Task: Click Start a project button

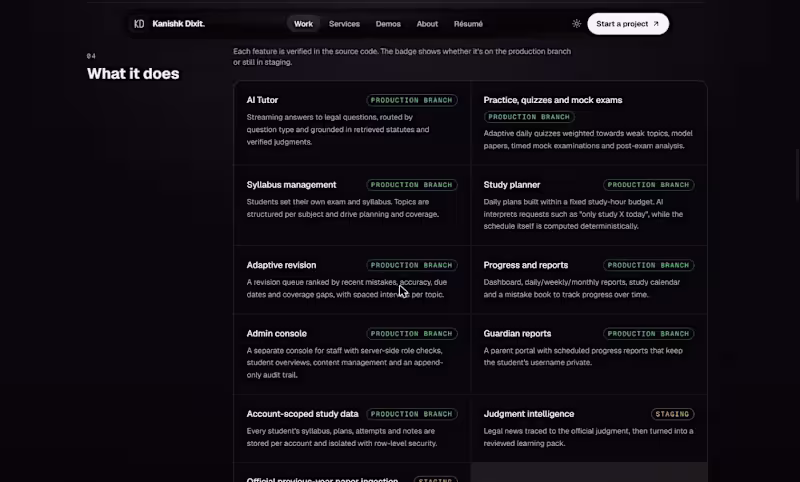Action: 628,24
